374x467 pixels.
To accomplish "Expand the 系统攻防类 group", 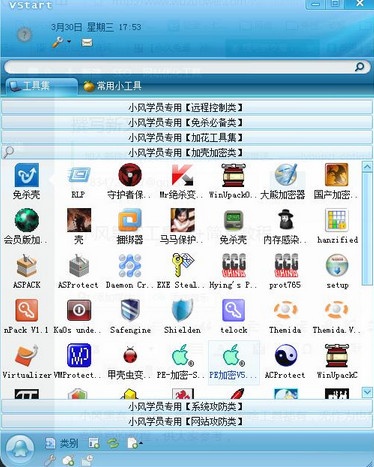I will click(187, 406).
